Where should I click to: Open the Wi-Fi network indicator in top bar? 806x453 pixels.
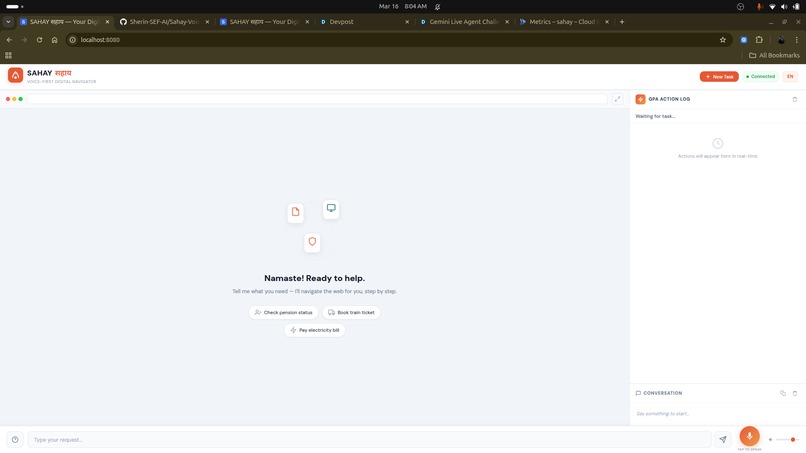[772, 7]
